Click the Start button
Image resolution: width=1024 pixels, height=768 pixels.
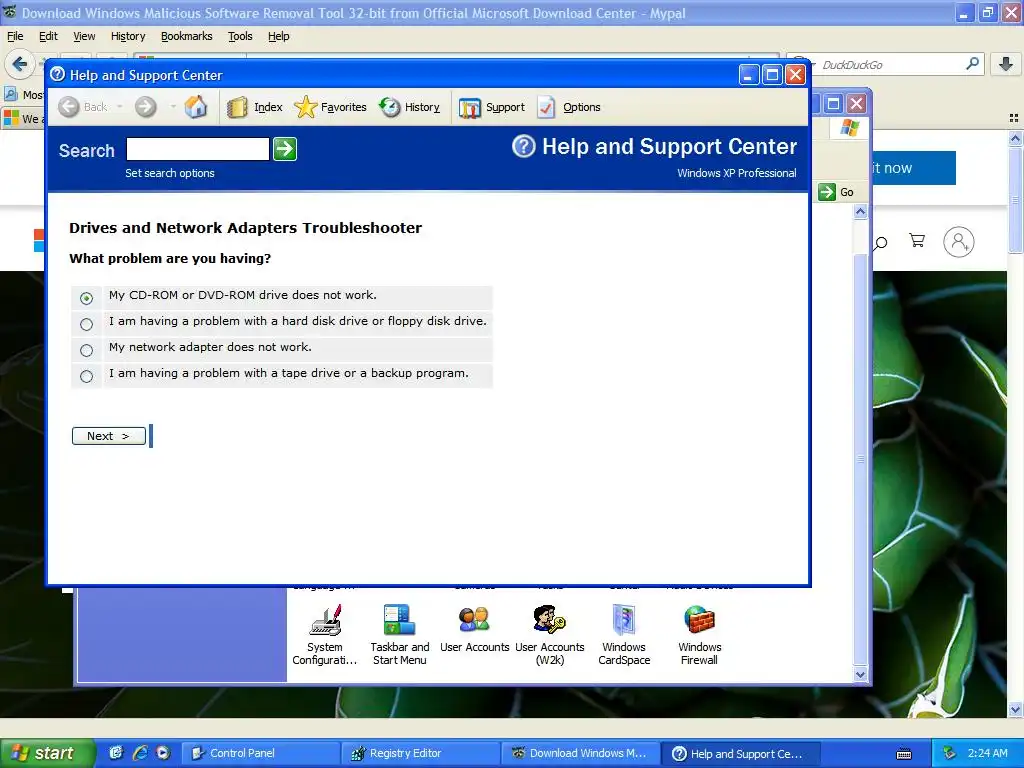48,753
